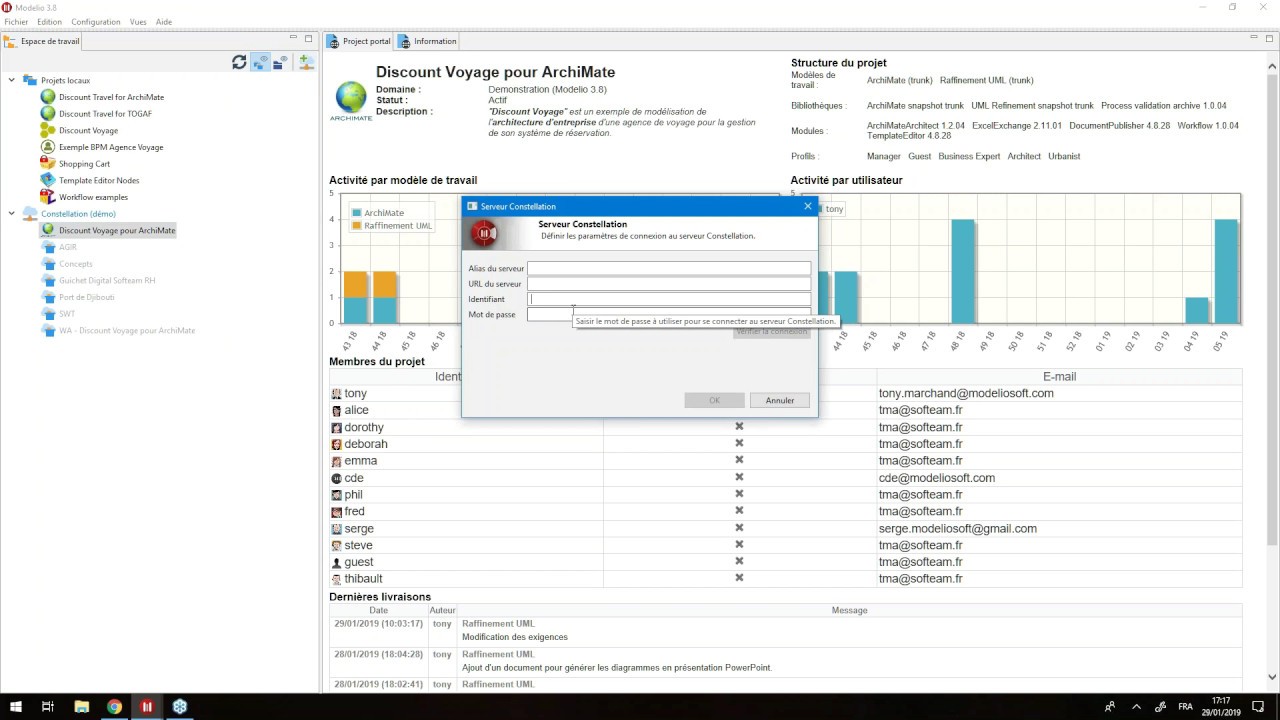
Task: Click the E-mail column header
Action: tap(1059, 377)
